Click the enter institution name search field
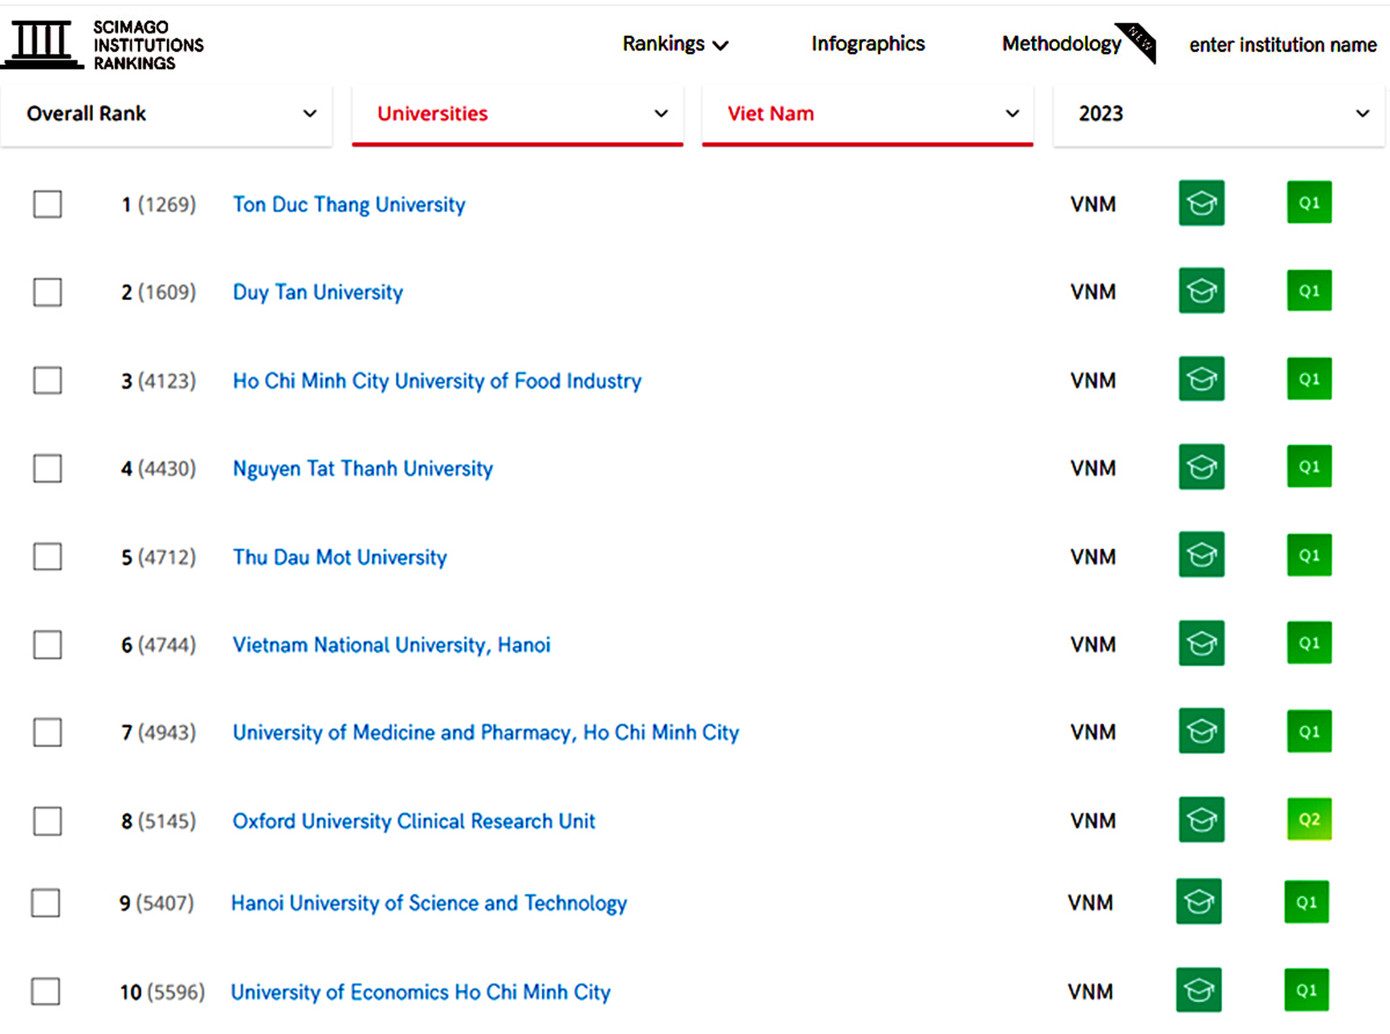 [x=1282, y=45]
